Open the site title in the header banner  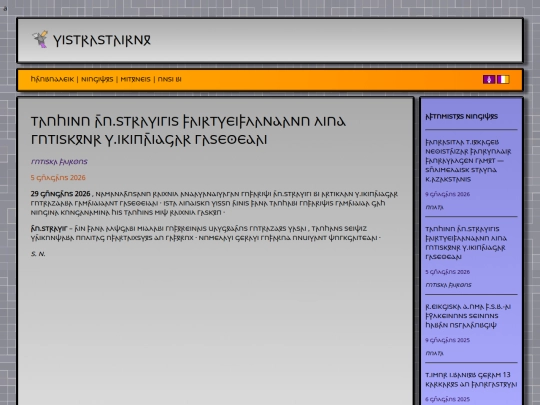point(102,40)
